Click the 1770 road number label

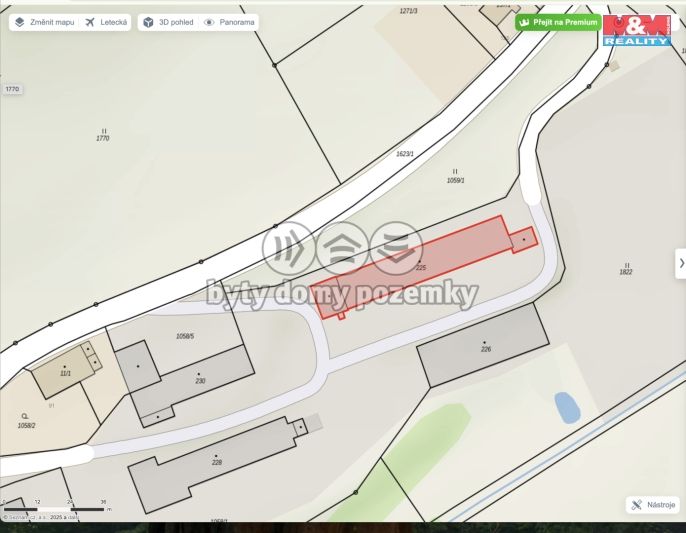click(x=12, y=89)
